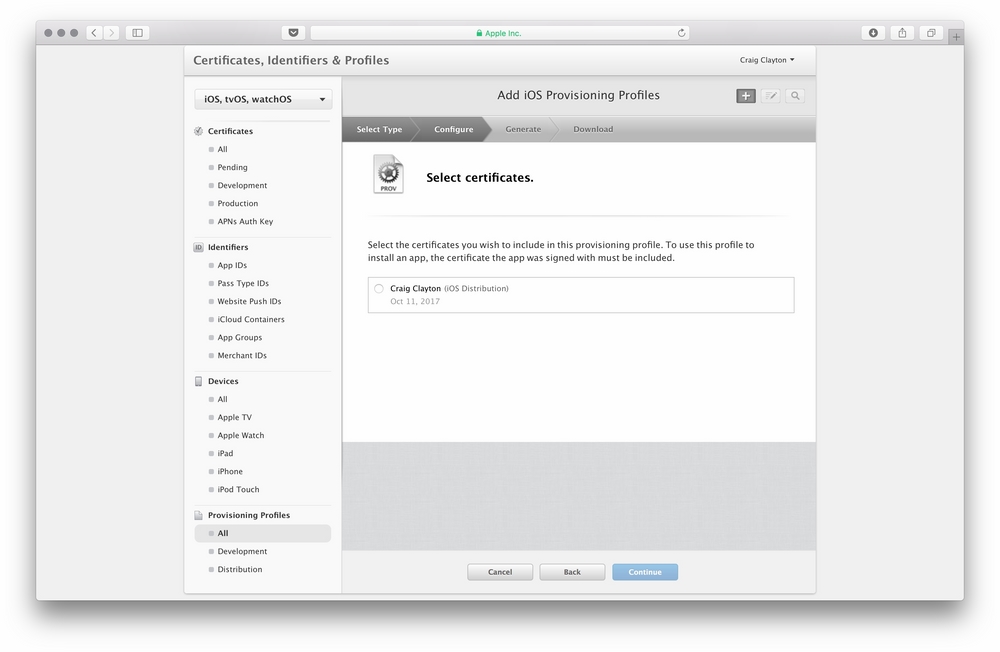This screenshot has width=1000, height=652.
Task: Click the Certificates section icon
Action: [198, 131]
